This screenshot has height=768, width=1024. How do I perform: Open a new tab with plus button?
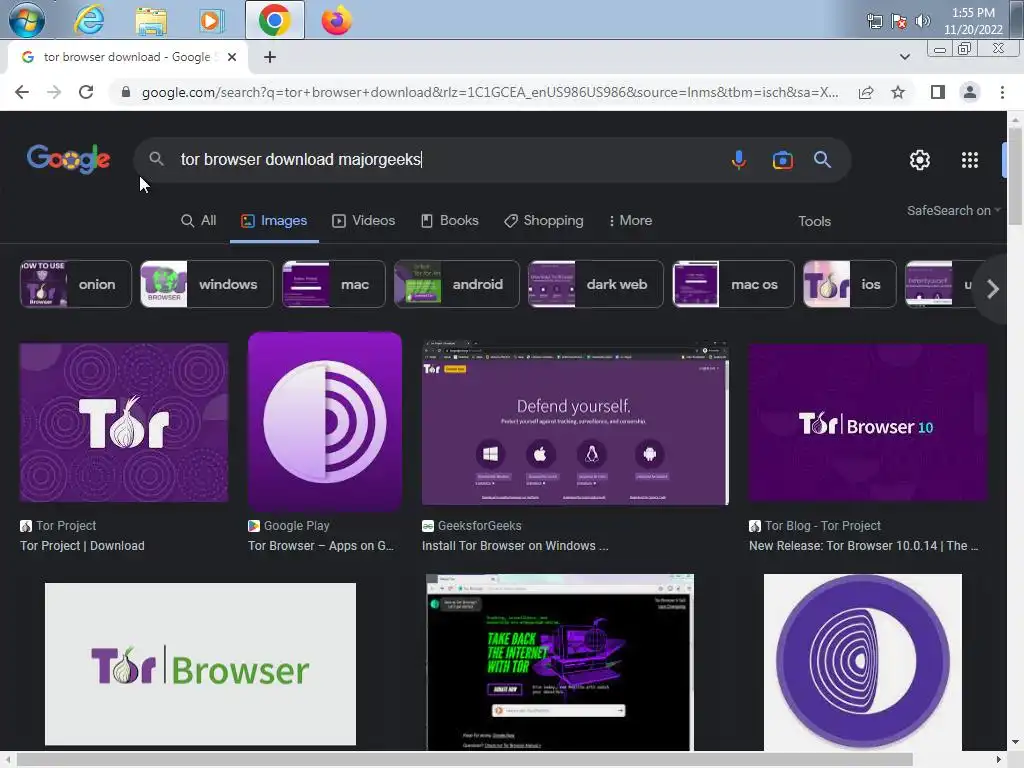[270, 57]
